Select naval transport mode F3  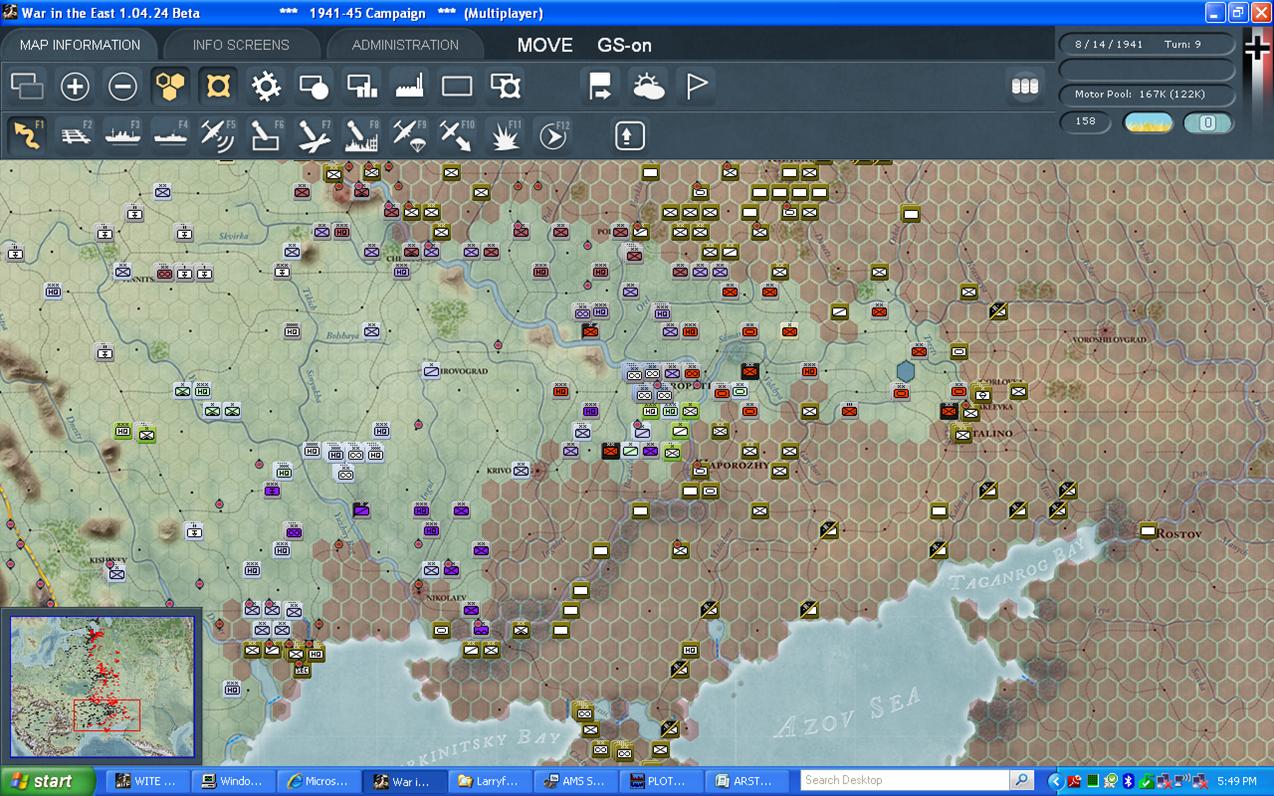pyautogui.click(x=123, y=135)
